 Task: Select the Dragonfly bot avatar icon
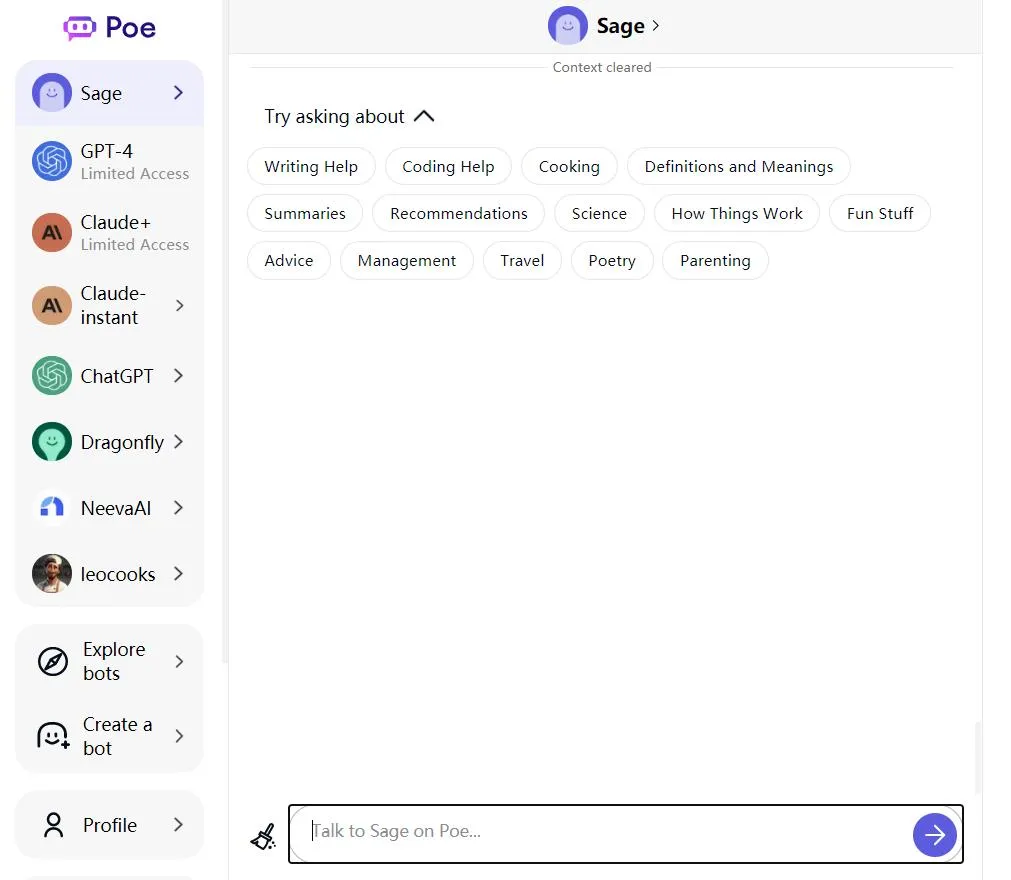click(52, 442)
